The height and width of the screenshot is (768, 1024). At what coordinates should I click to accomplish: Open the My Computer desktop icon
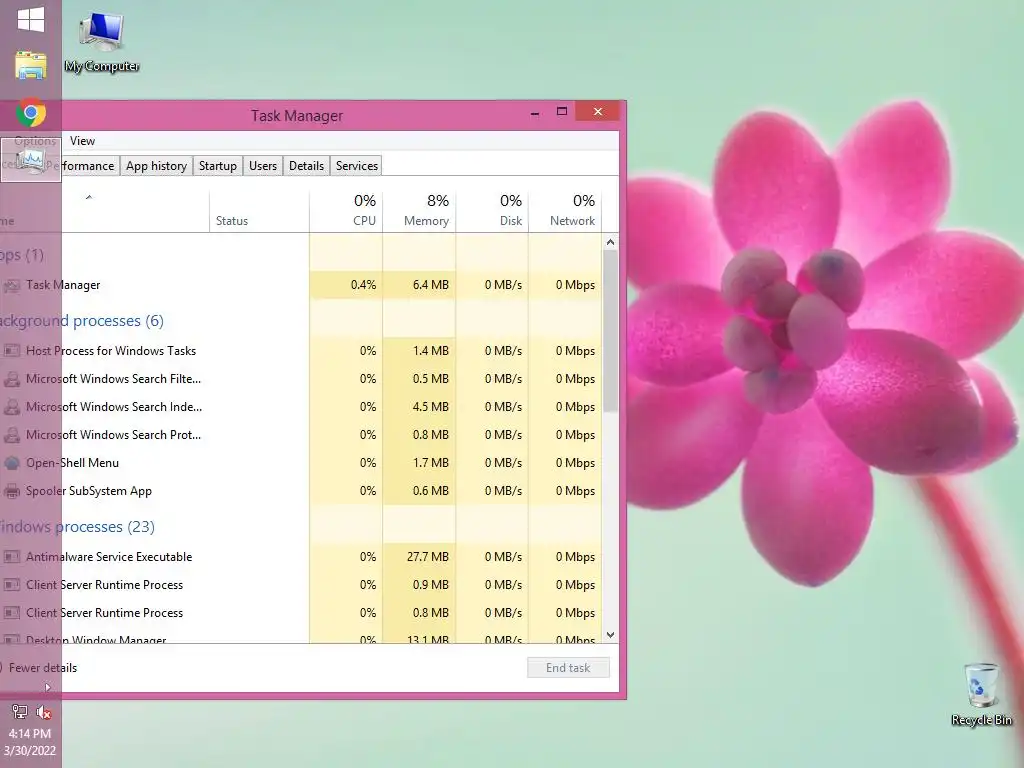[102, 42]
